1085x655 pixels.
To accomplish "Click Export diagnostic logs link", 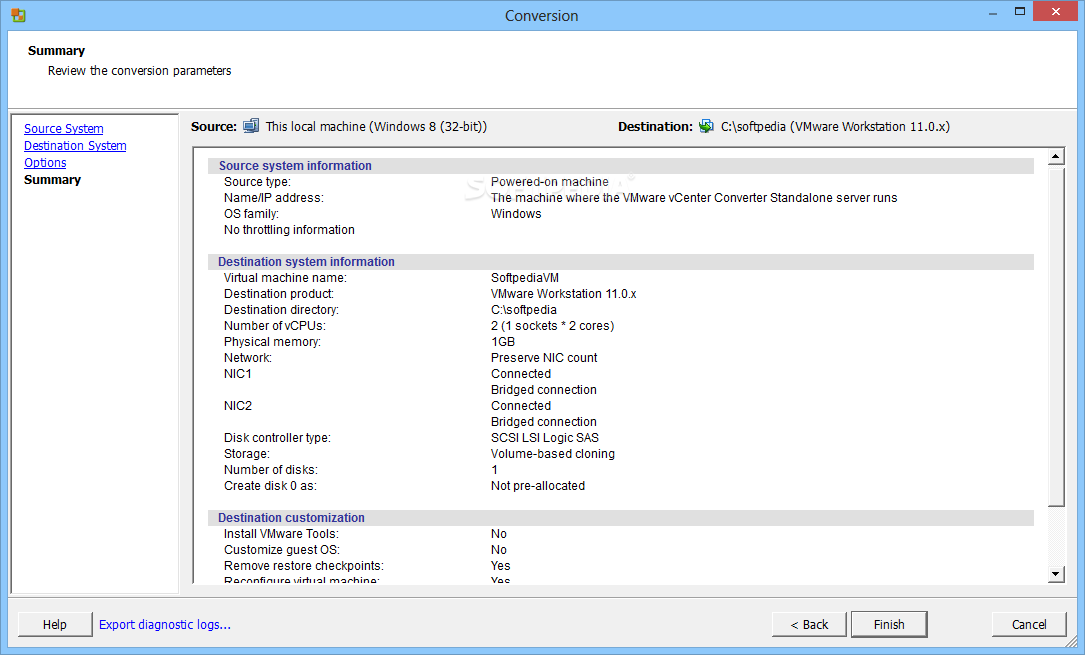I will click(165, 625).
